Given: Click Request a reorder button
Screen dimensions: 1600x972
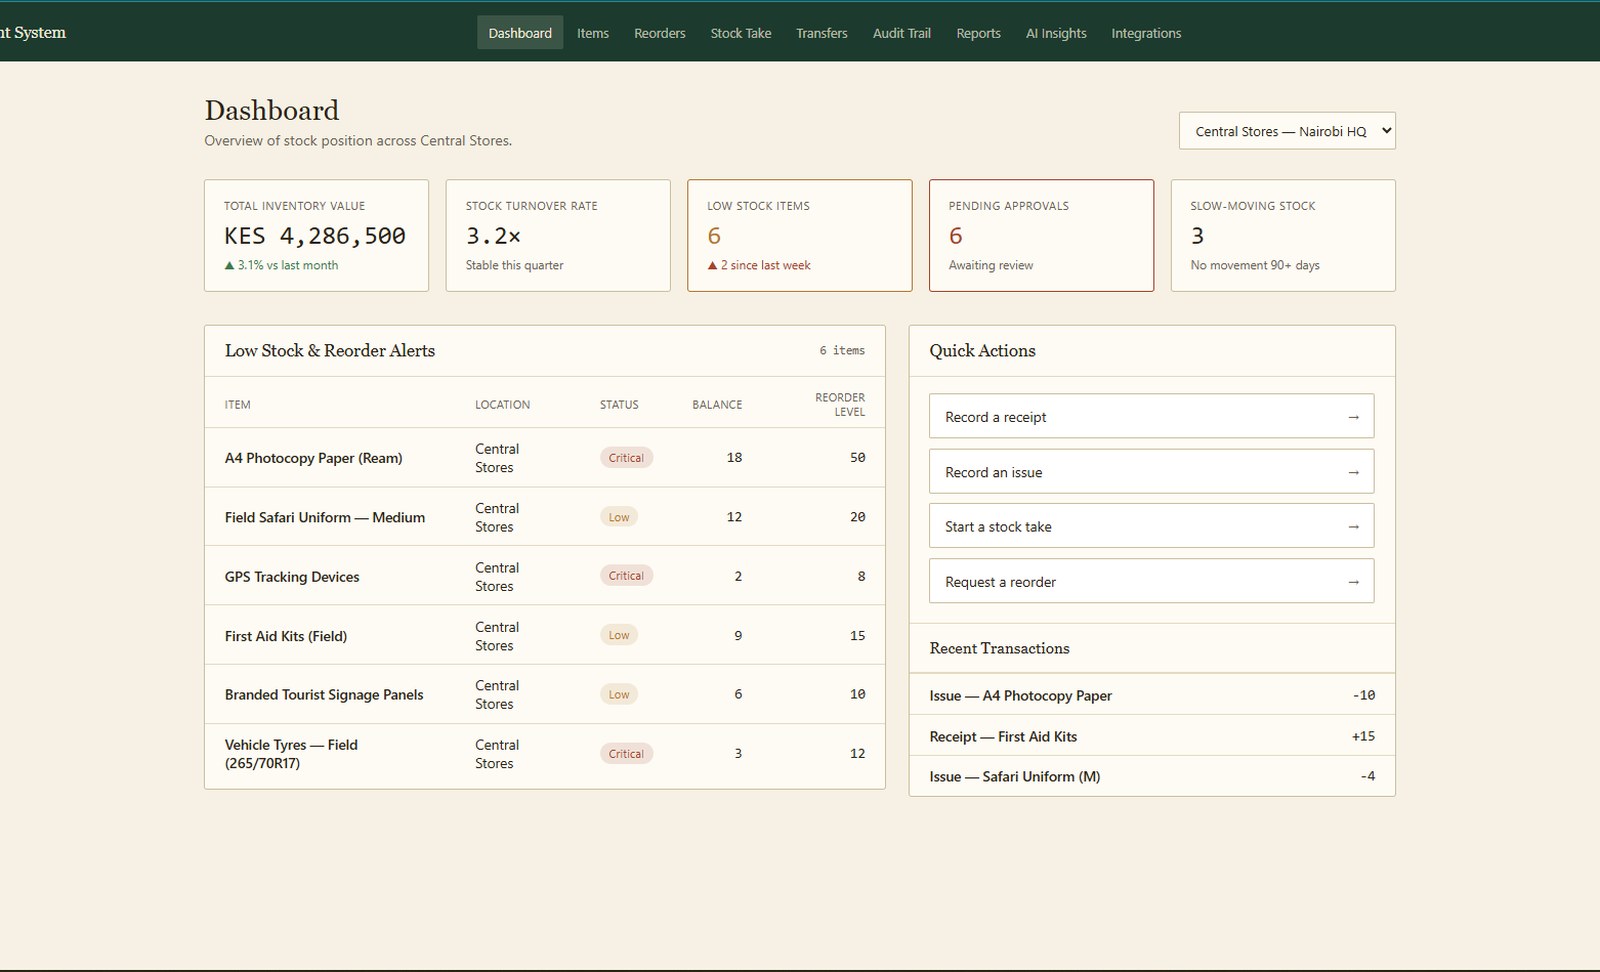Looking at the screenshot, I should 1151,581.
